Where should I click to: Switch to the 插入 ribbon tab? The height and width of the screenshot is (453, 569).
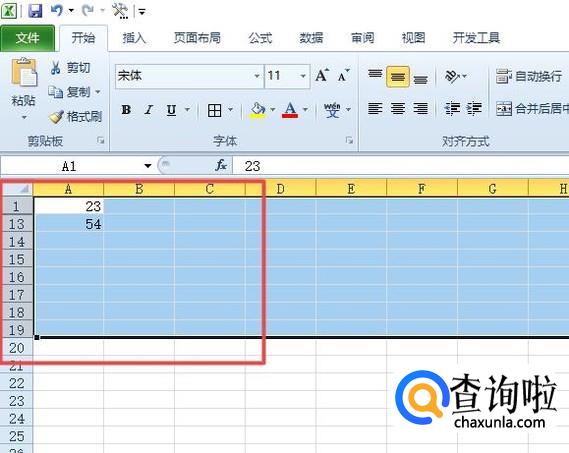[134, 38]
